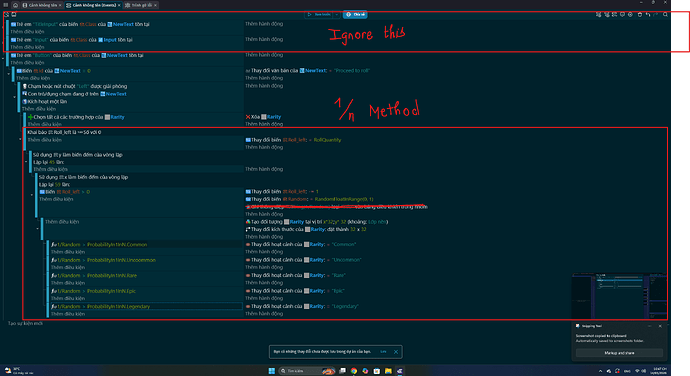Add condition below the Legendary condition
Image resolution: width=690 pixels, height=376 pixels.
click(x=68, y=314)
